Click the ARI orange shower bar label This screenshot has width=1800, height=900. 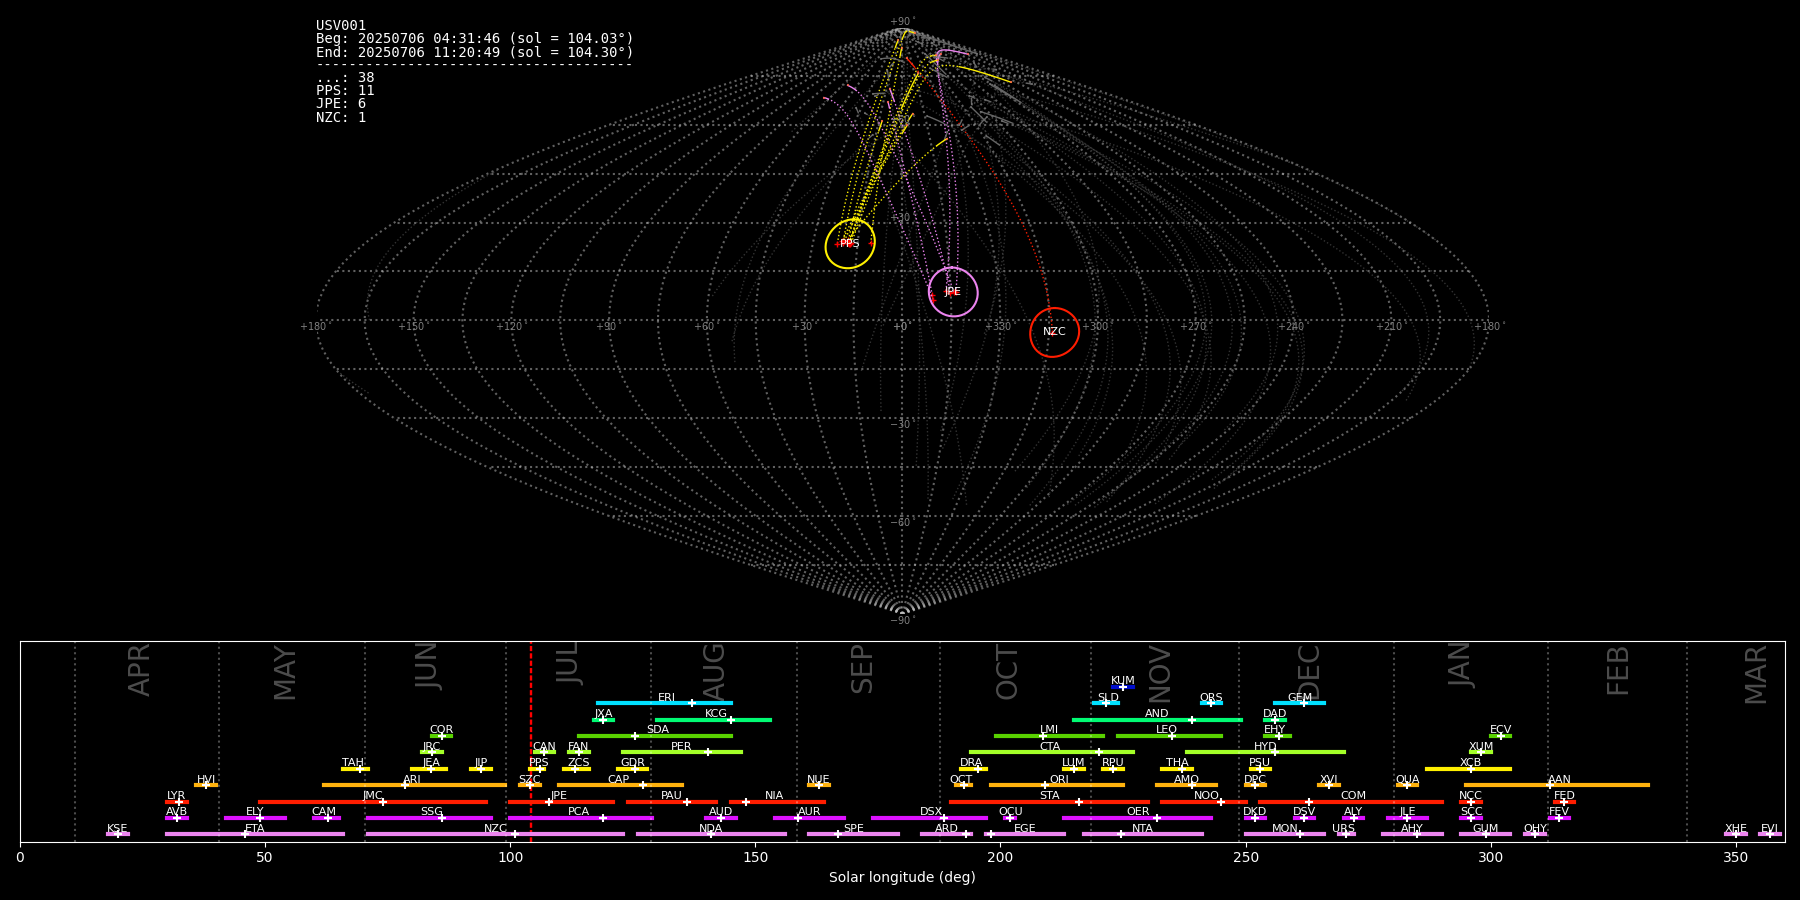(412, 779)
